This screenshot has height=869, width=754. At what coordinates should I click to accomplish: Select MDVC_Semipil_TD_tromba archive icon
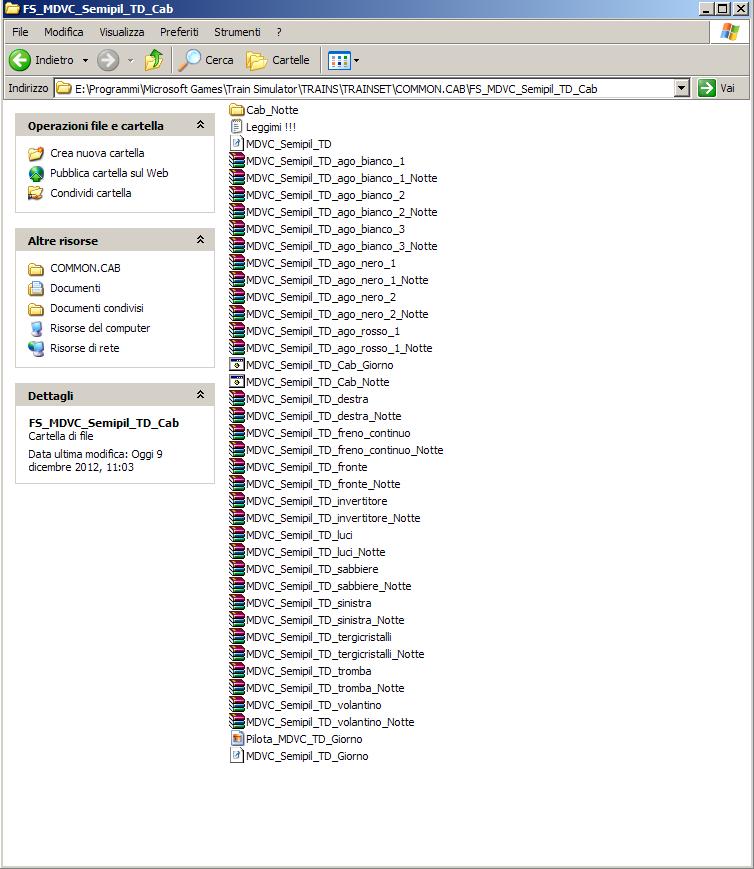[237, 671]
